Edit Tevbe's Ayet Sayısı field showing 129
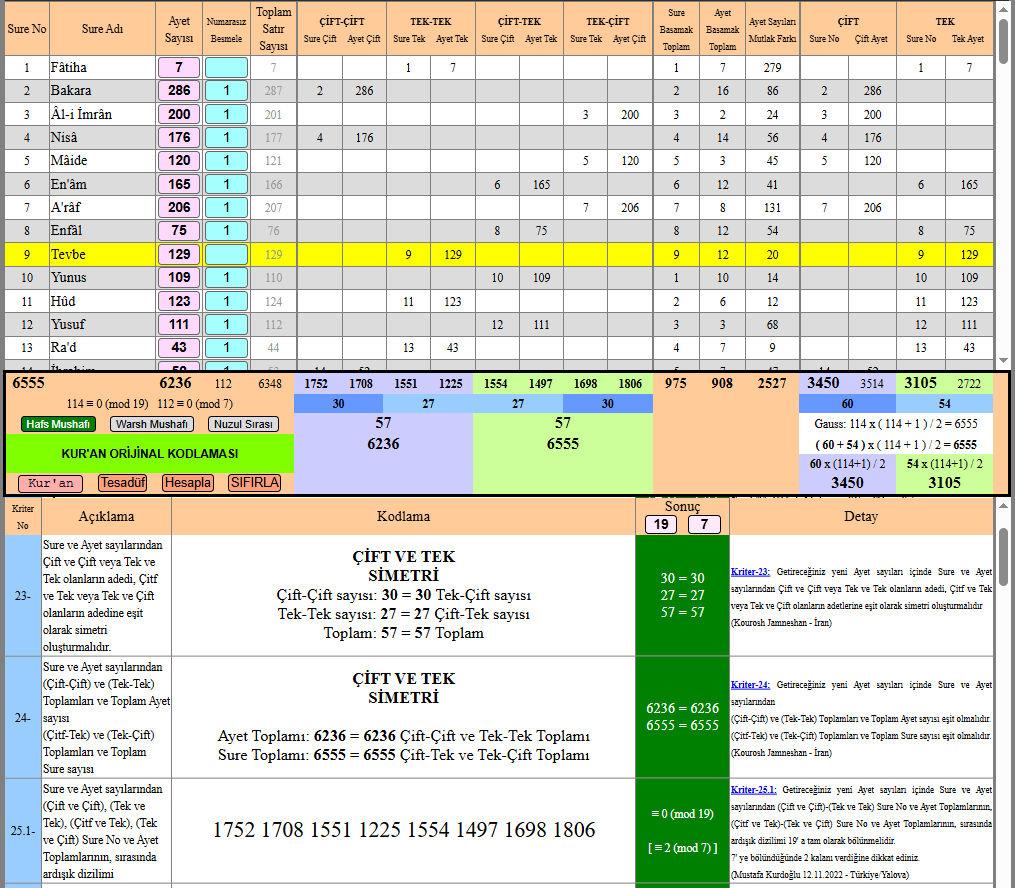Viewport: 1015px width, 888px height. (179, 254)
